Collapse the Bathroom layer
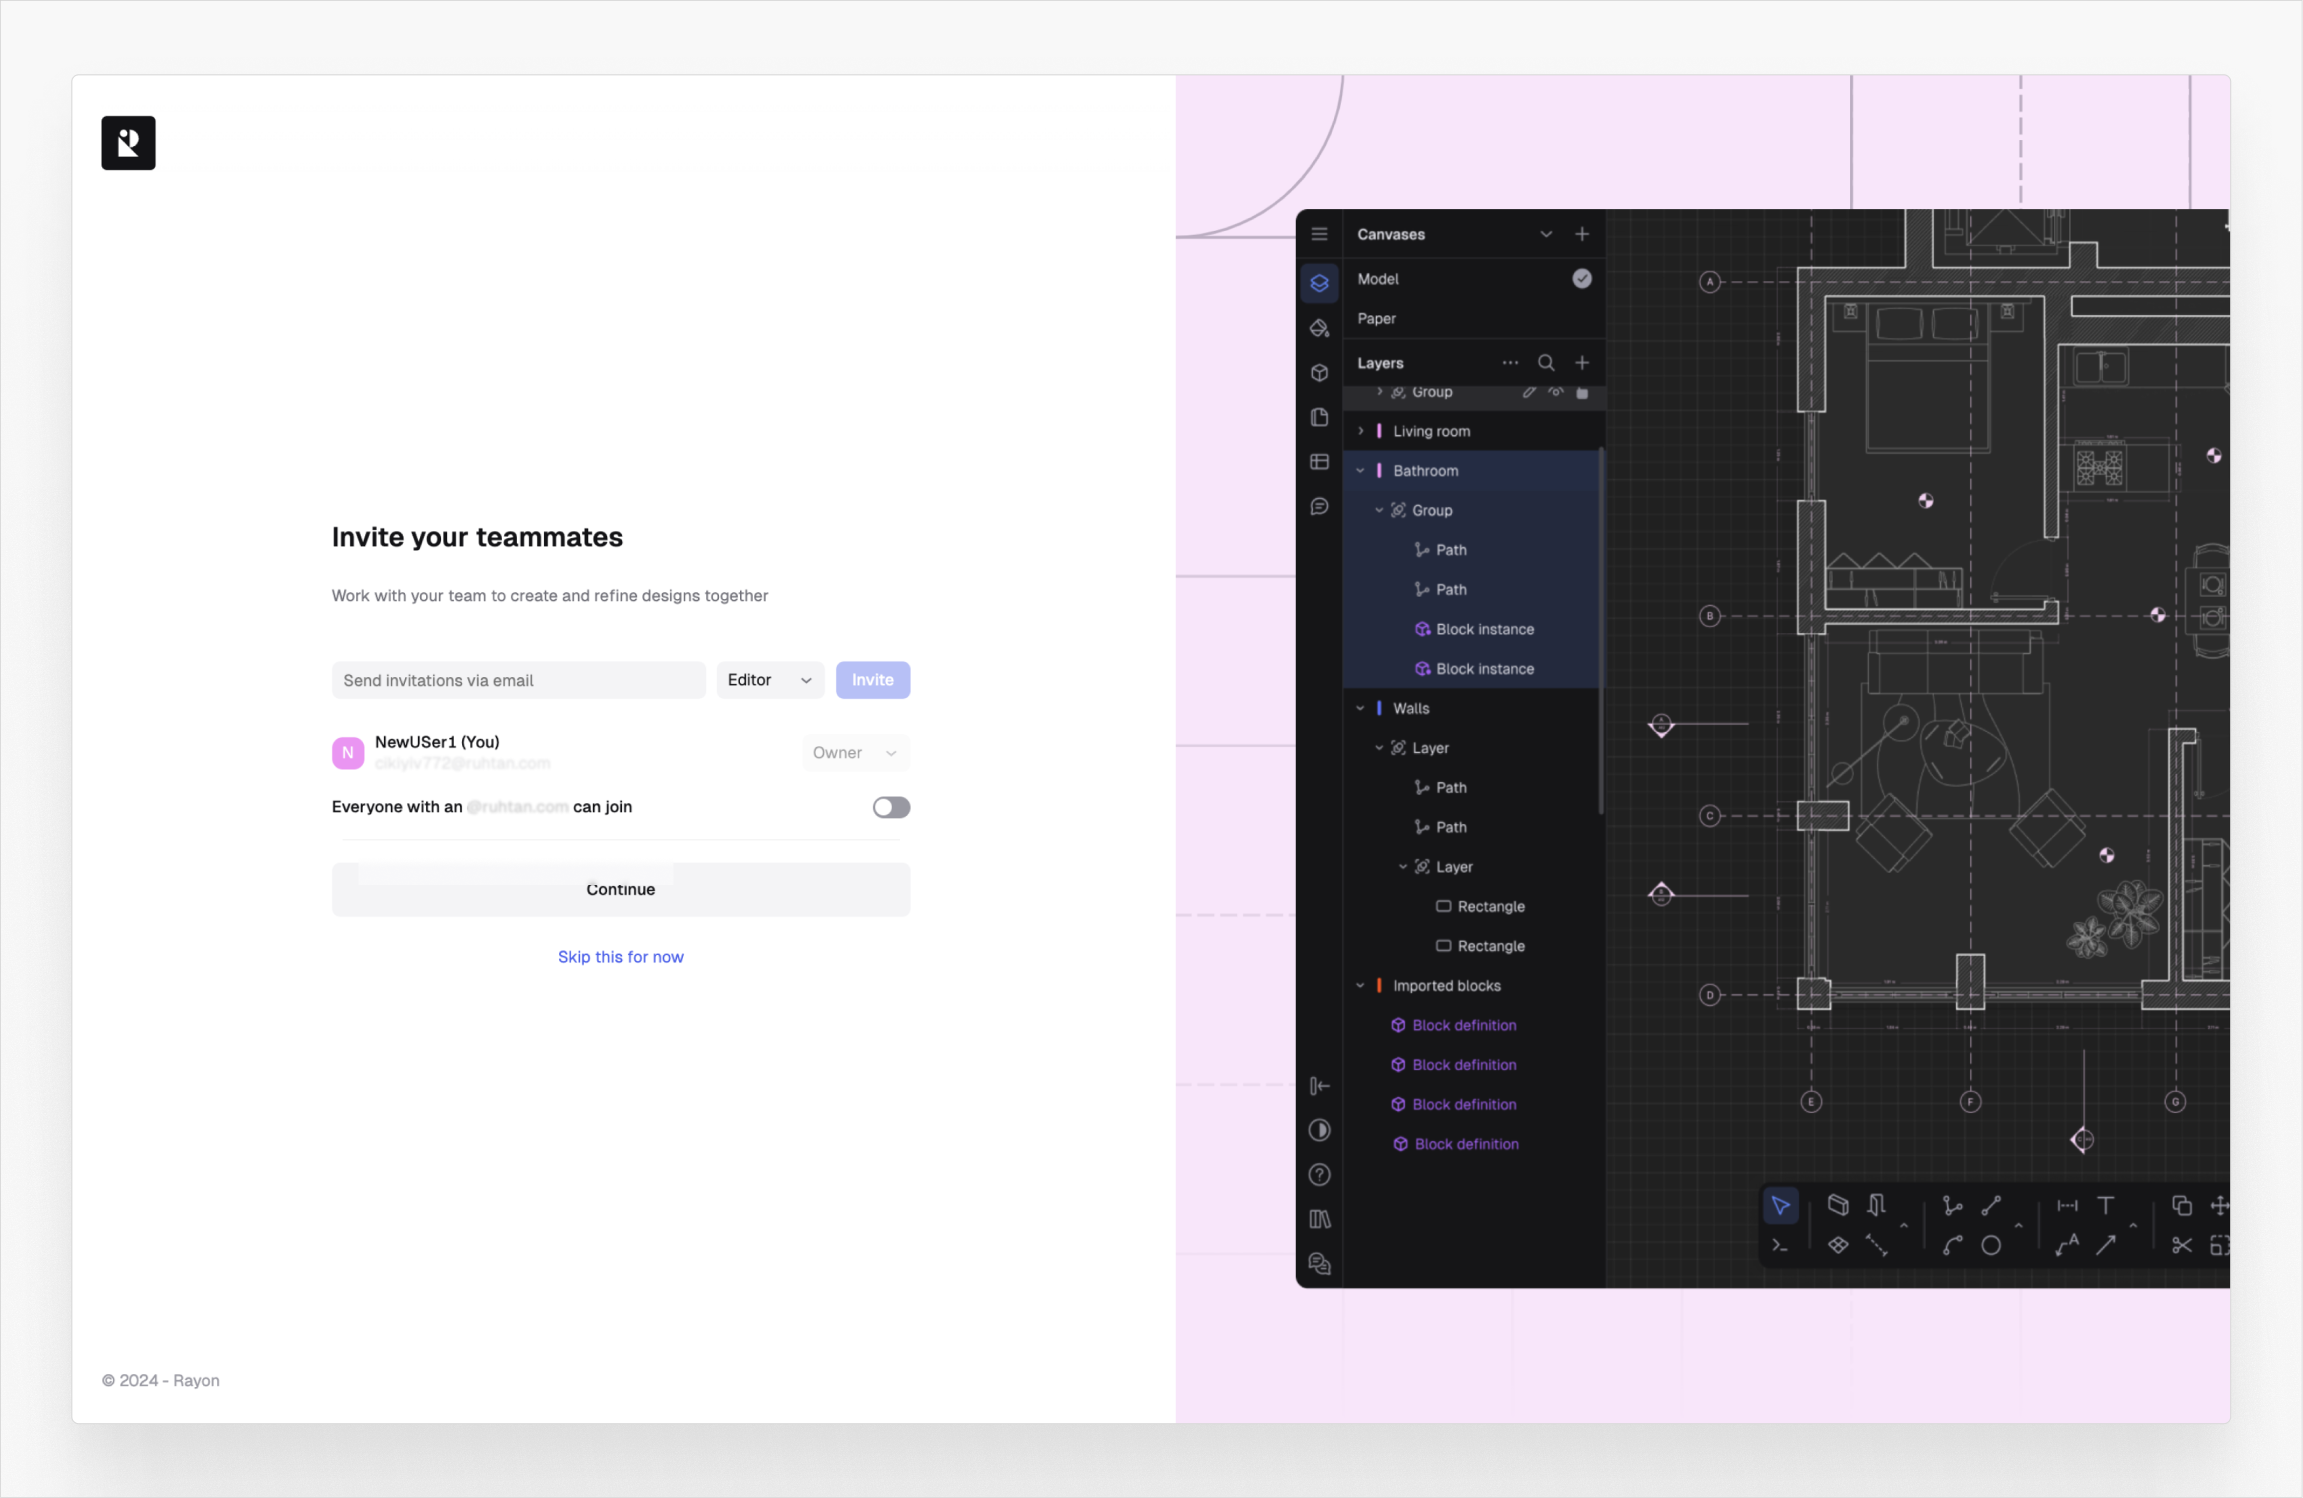This screenshot has height=1498, width=2303. 1360,471
